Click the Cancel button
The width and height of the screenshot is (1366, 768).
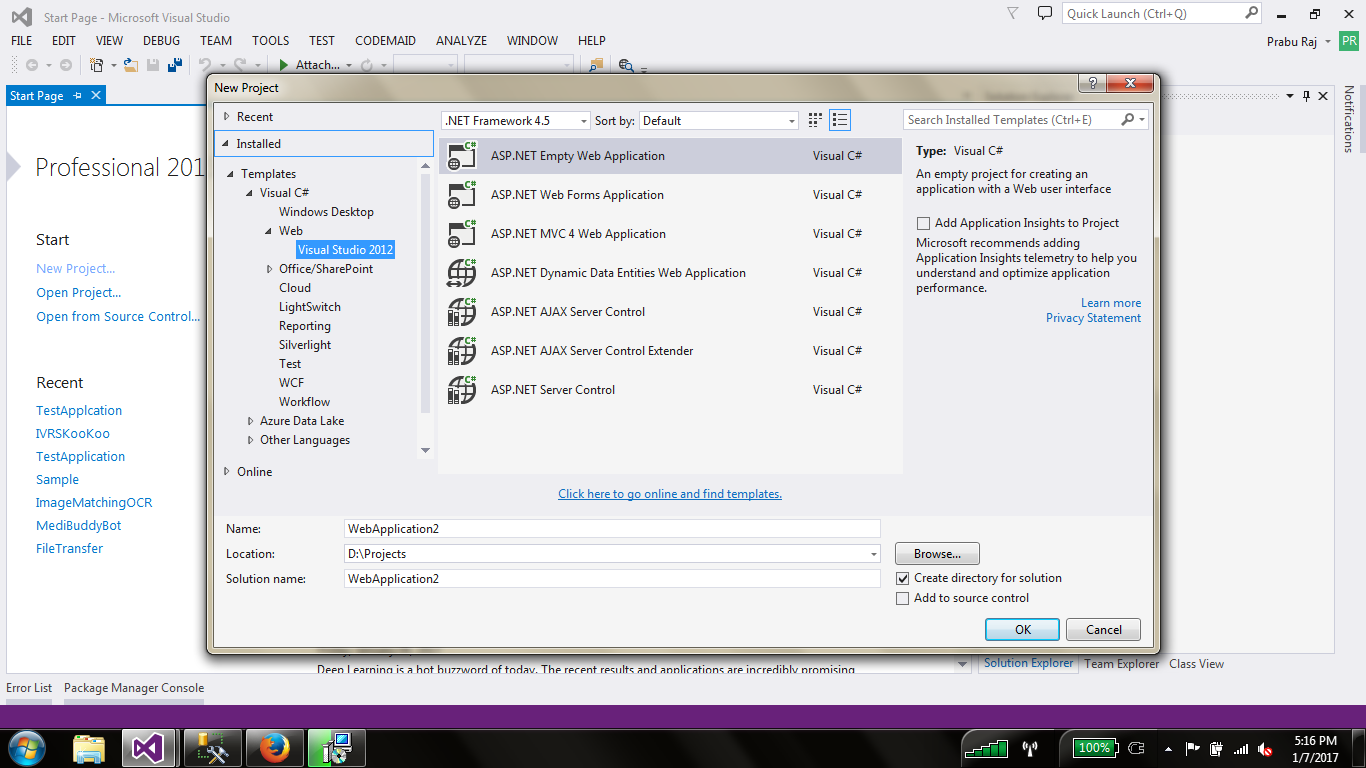(1103, 630)
